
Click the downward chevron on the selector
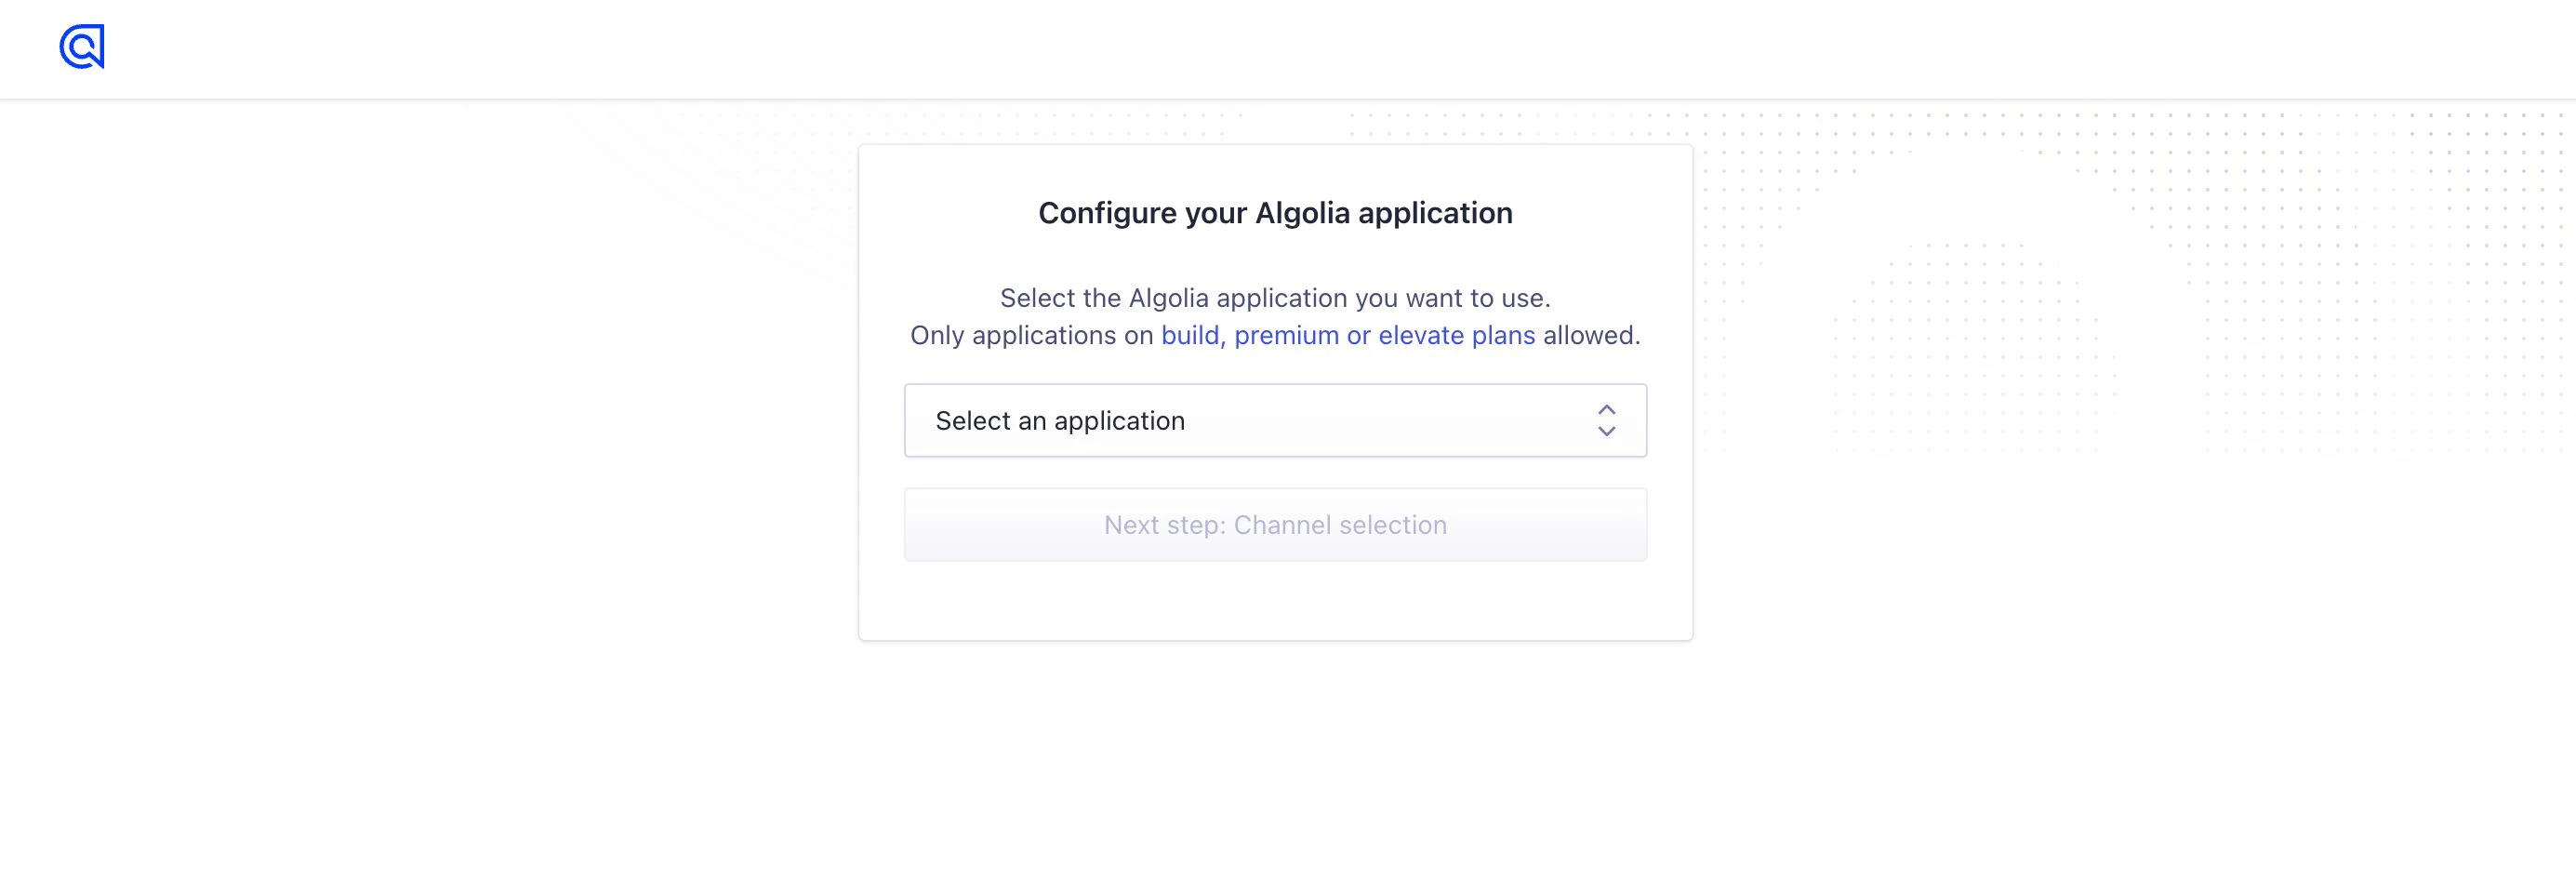point(1607,431)
